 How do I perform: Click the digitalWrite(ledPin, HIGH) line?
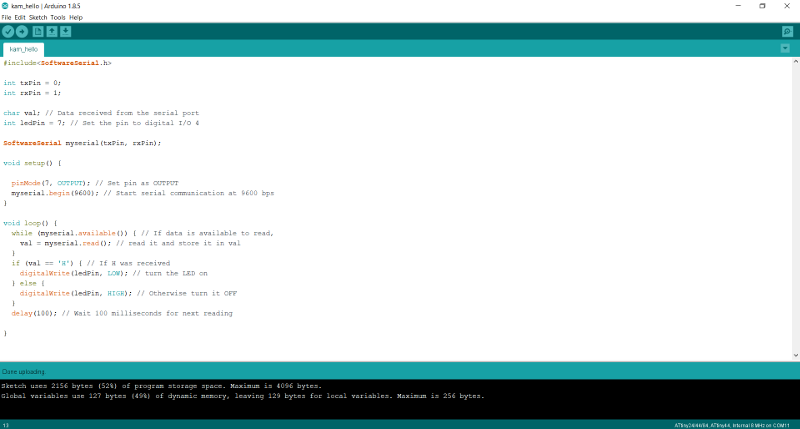pos(128,293)
